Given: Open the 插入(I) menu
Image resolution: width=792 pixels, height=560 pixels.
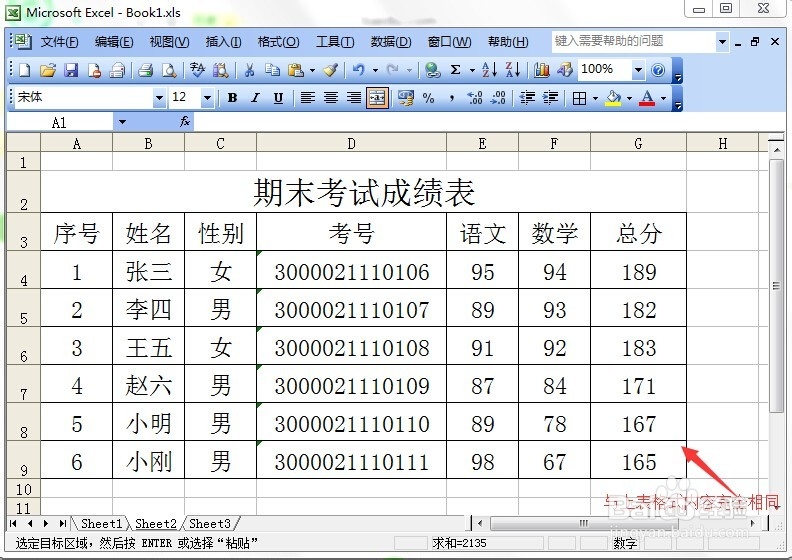Looking at the screenshot, I should 223,42.
